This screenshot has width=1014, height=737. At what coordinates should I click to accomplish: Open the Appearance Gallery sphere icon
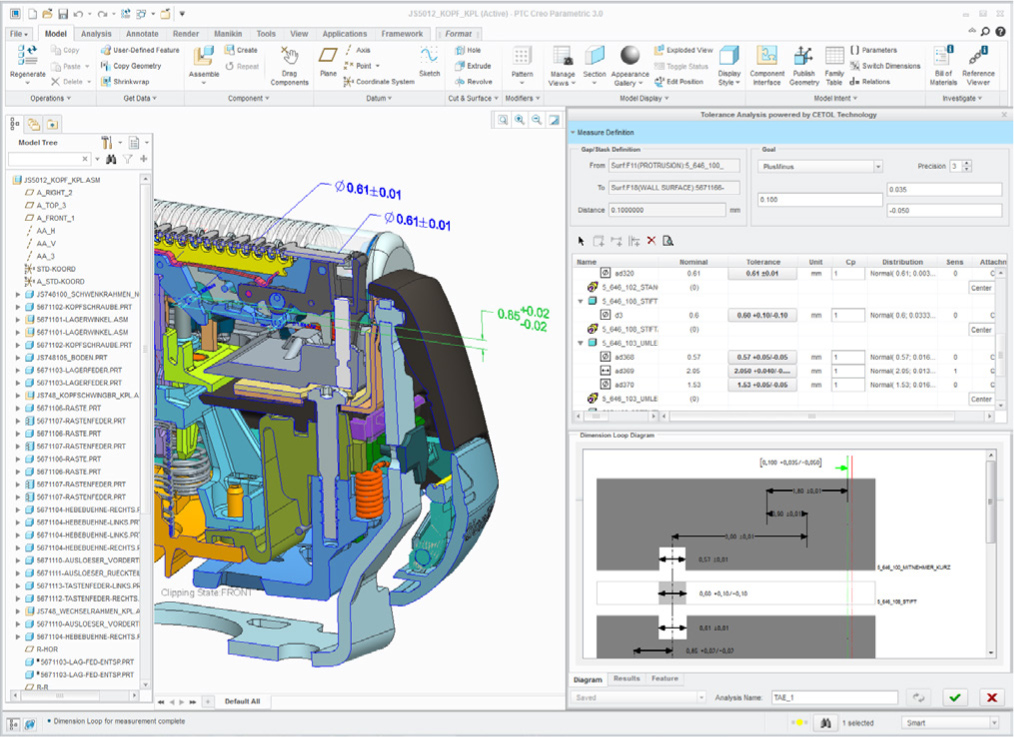point(630,56)
